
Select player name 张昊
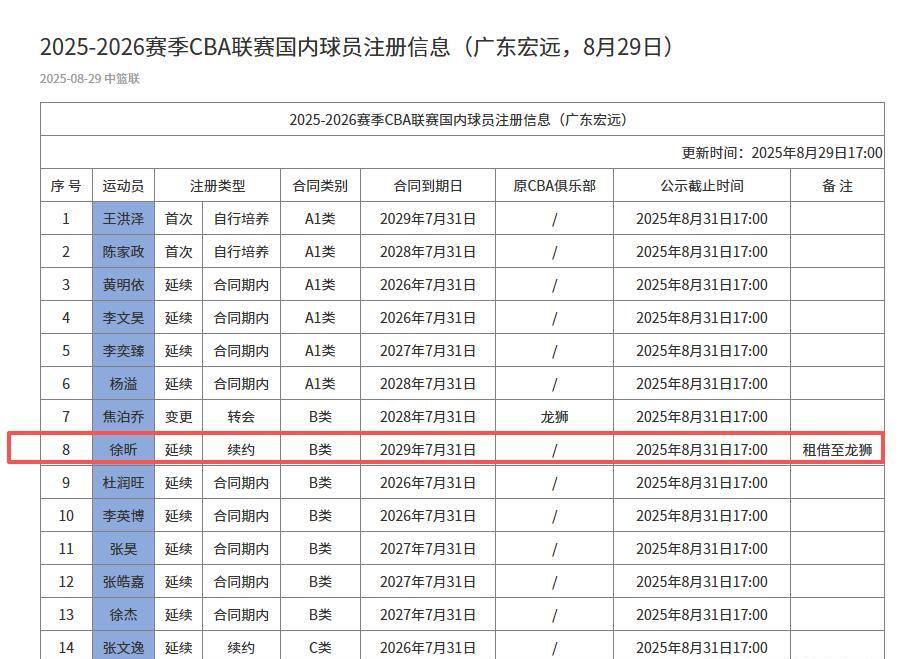click(123, 549)
